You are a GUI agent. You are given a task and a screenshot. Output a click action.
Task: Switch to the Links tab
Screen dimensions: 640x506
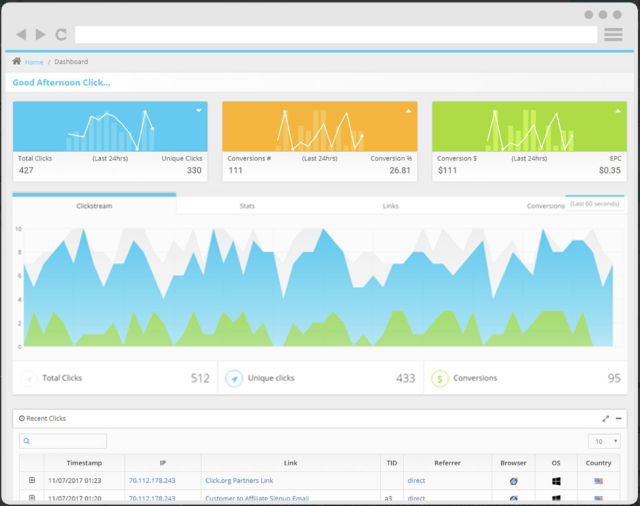pyautogui.click(x=390, y=206)
